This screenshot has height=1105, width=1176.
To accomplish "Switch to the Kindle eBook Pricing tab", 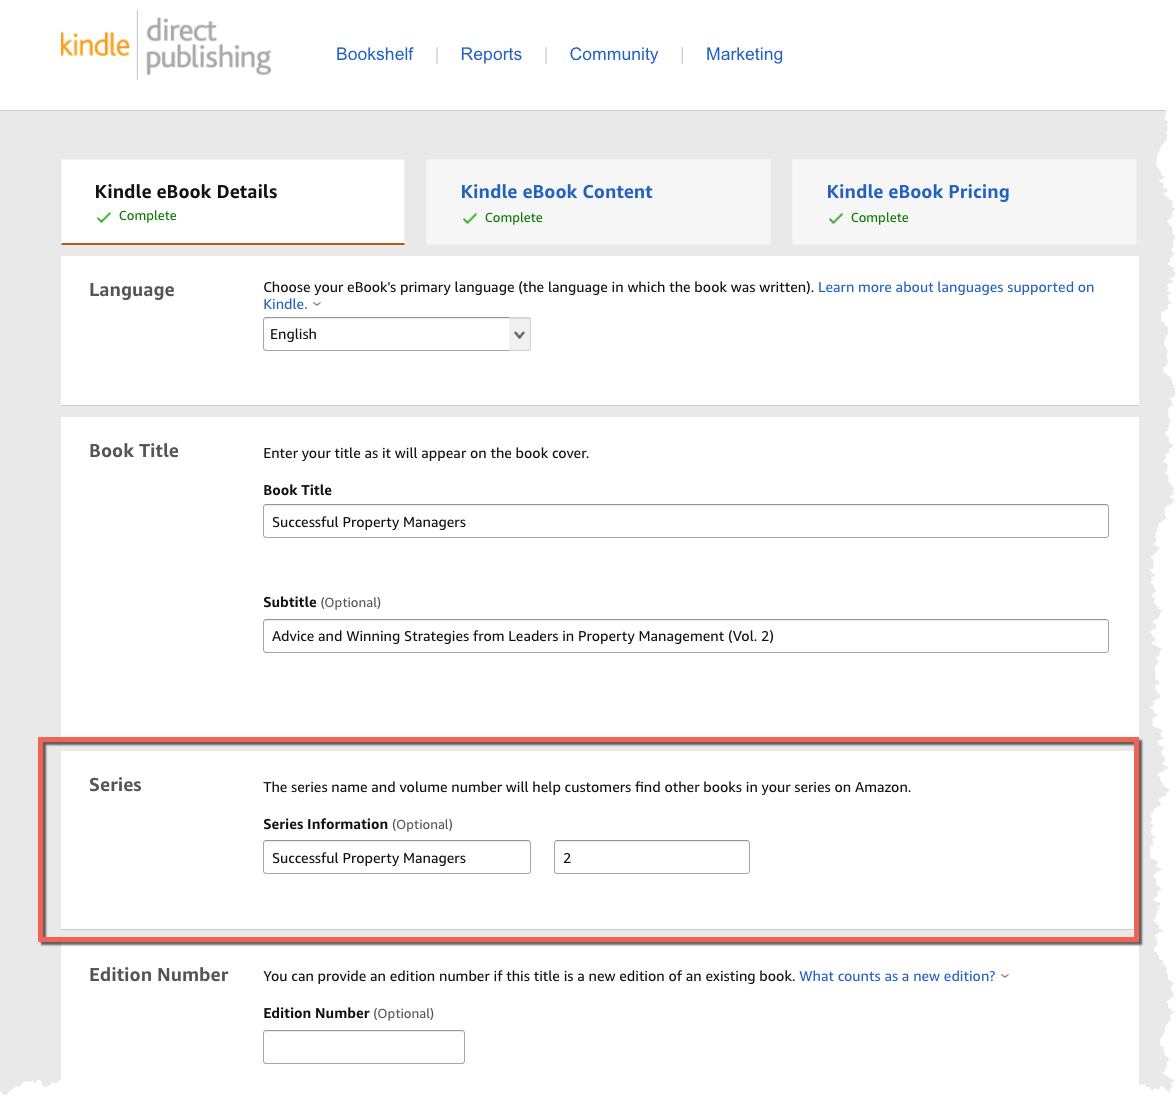I will pos(964,201).
